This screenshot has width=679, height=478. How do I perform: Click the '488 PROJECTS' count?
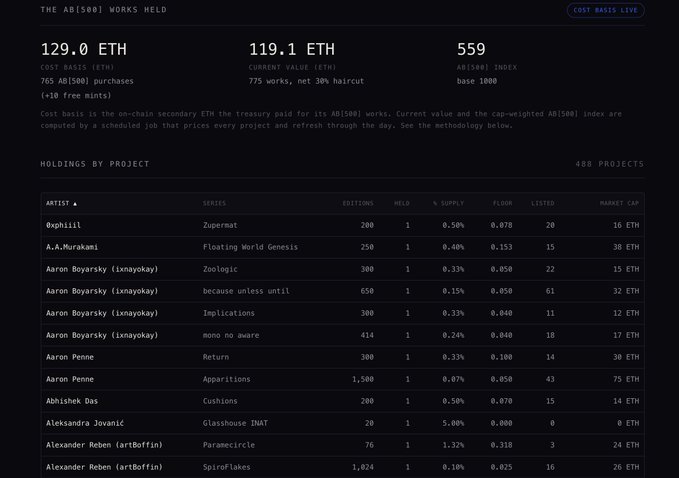[x=610, y=164]
